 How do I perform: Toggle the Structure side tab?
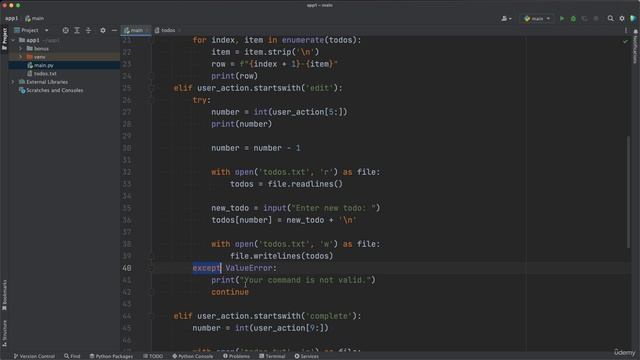click(x=4, y=333)
